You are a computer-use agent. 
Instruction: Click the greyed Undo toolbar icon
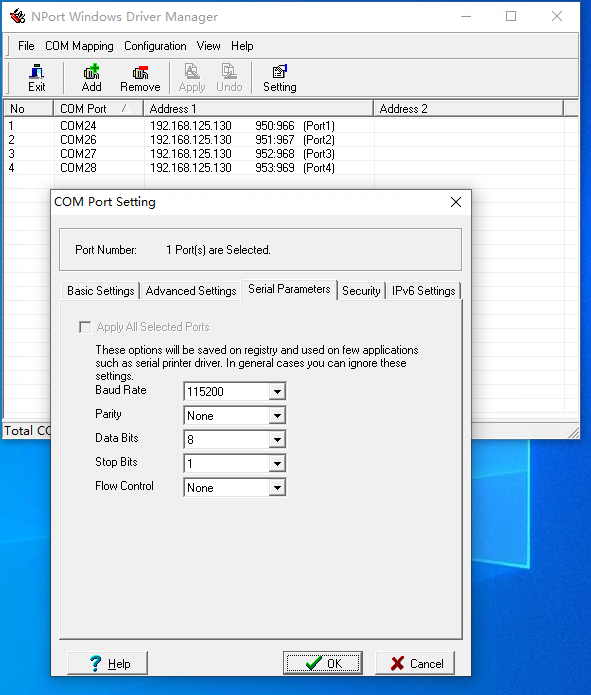click(229, 78)
